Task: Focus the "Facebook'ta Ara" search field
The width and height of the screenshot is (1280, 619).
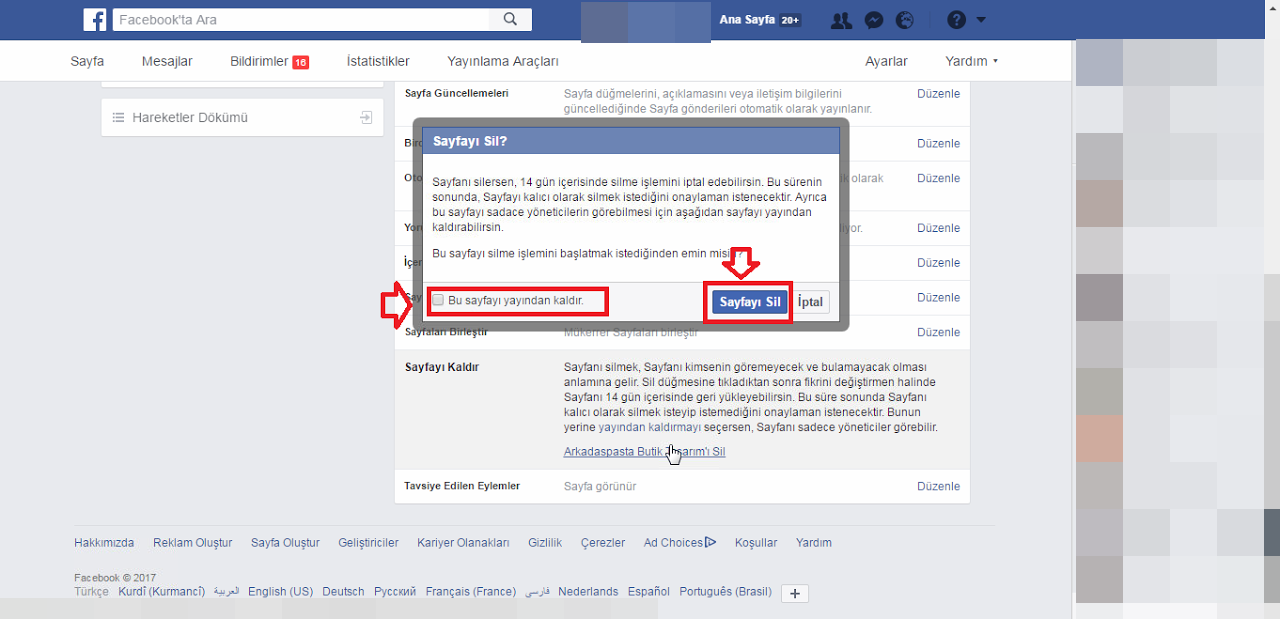Action: (301, 19)
